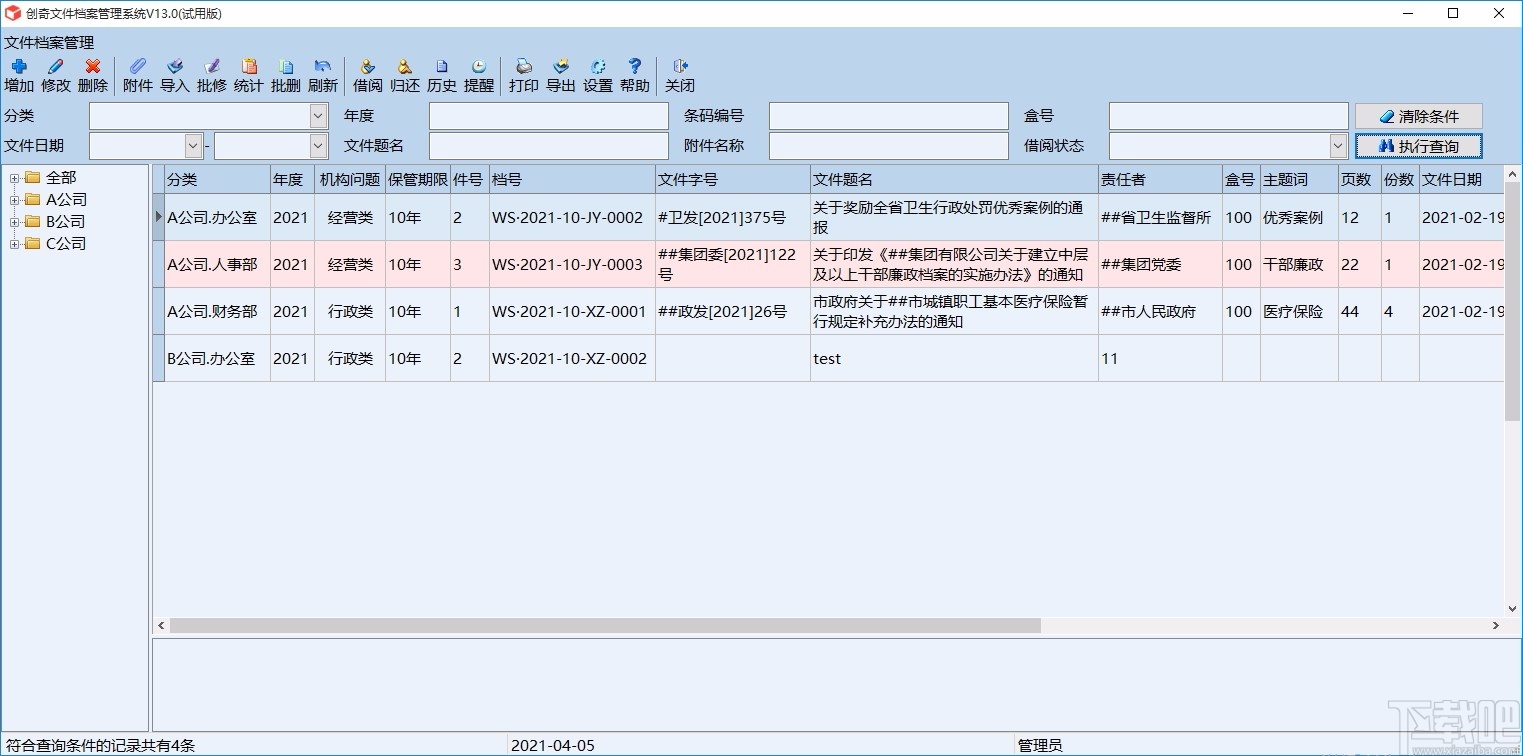
Task: Click the horizontal scrollbar below the table
Action: 600,626
